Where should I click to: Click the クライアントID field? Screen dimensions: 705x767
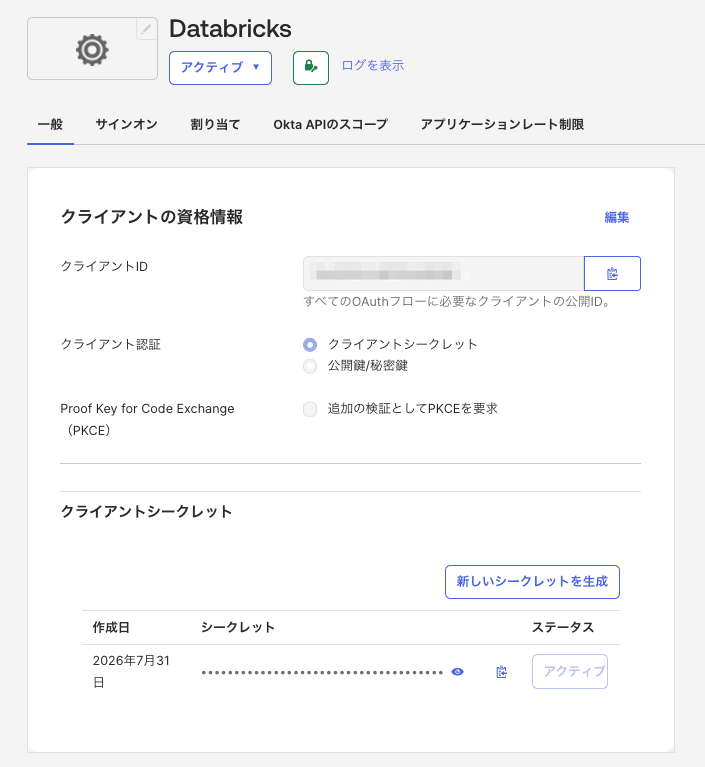click(444, 273)
